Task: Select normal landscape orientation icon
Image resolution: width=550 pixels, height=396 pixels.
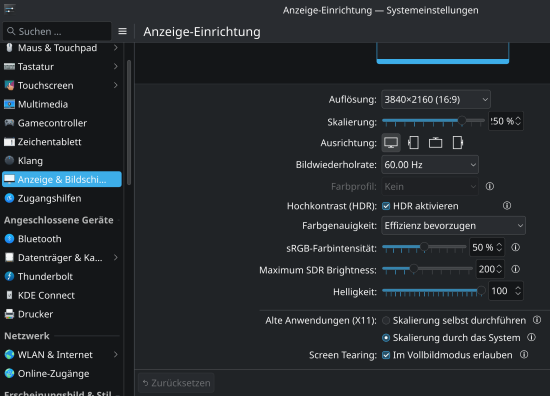Action: tap(391, 143)
